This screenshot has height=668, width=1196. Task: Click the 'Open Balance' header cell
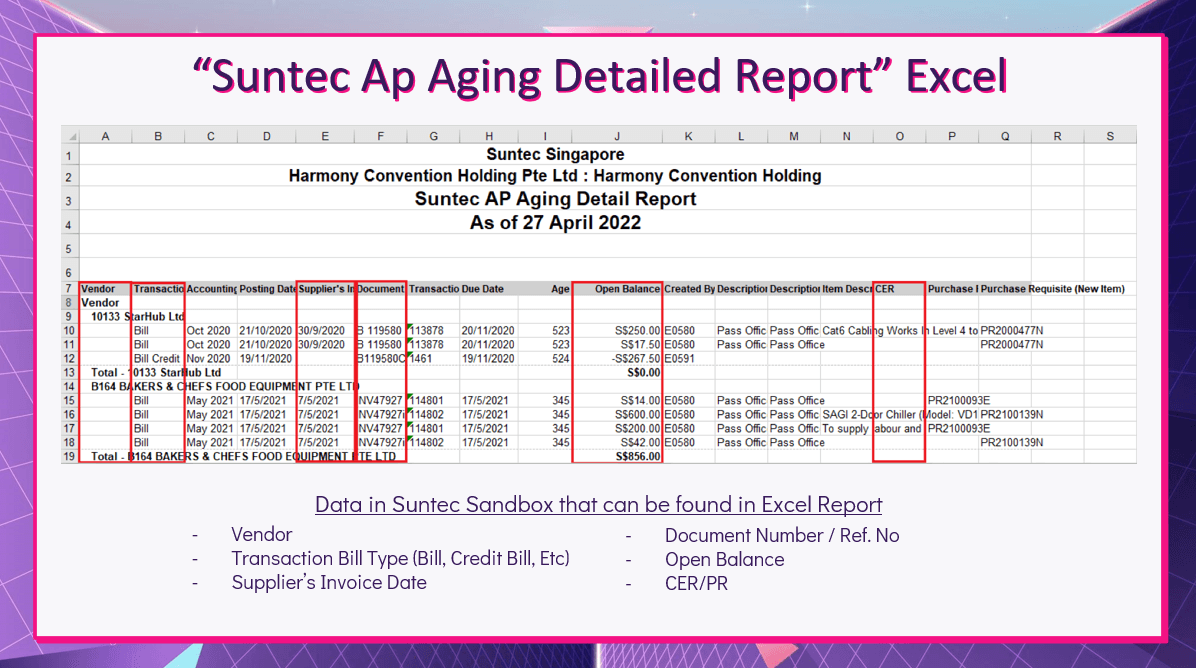(x=627, y=289)
